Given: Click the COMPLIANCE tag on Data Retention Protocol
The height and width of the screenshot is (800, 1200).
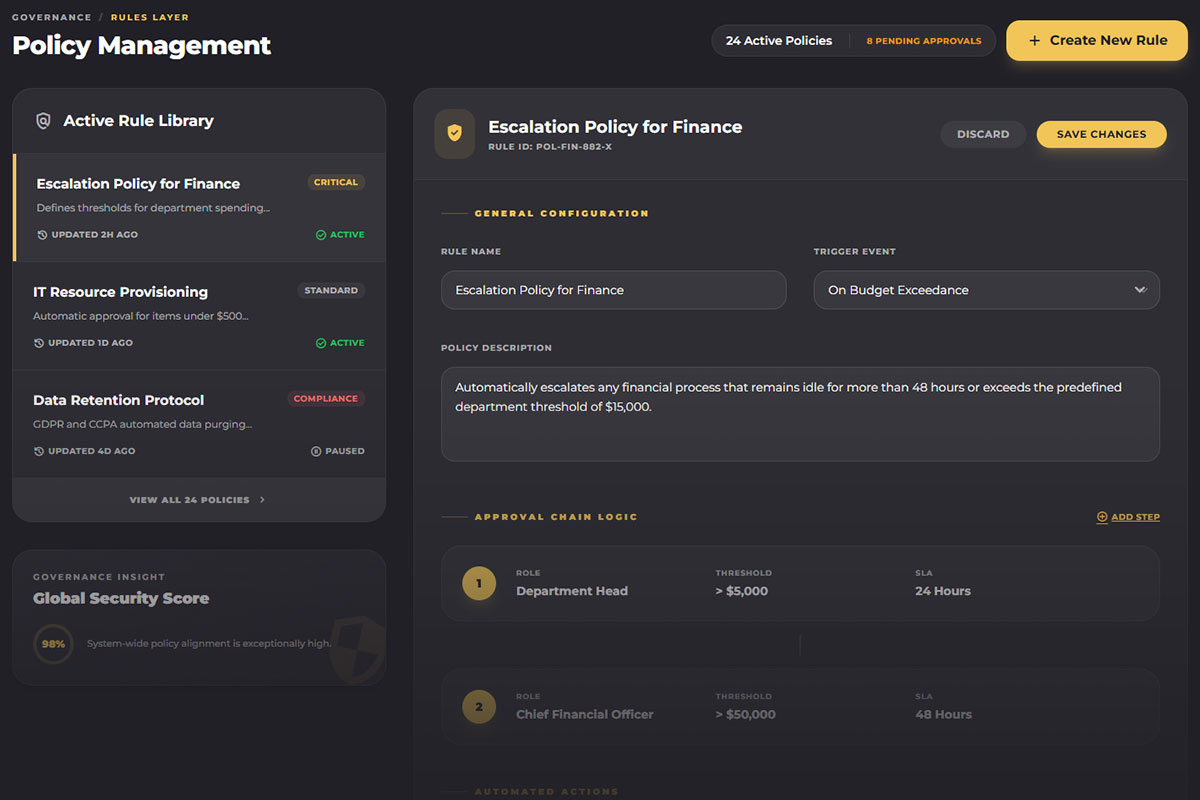Looking at the screenshot, I should (x=326, y=399).
